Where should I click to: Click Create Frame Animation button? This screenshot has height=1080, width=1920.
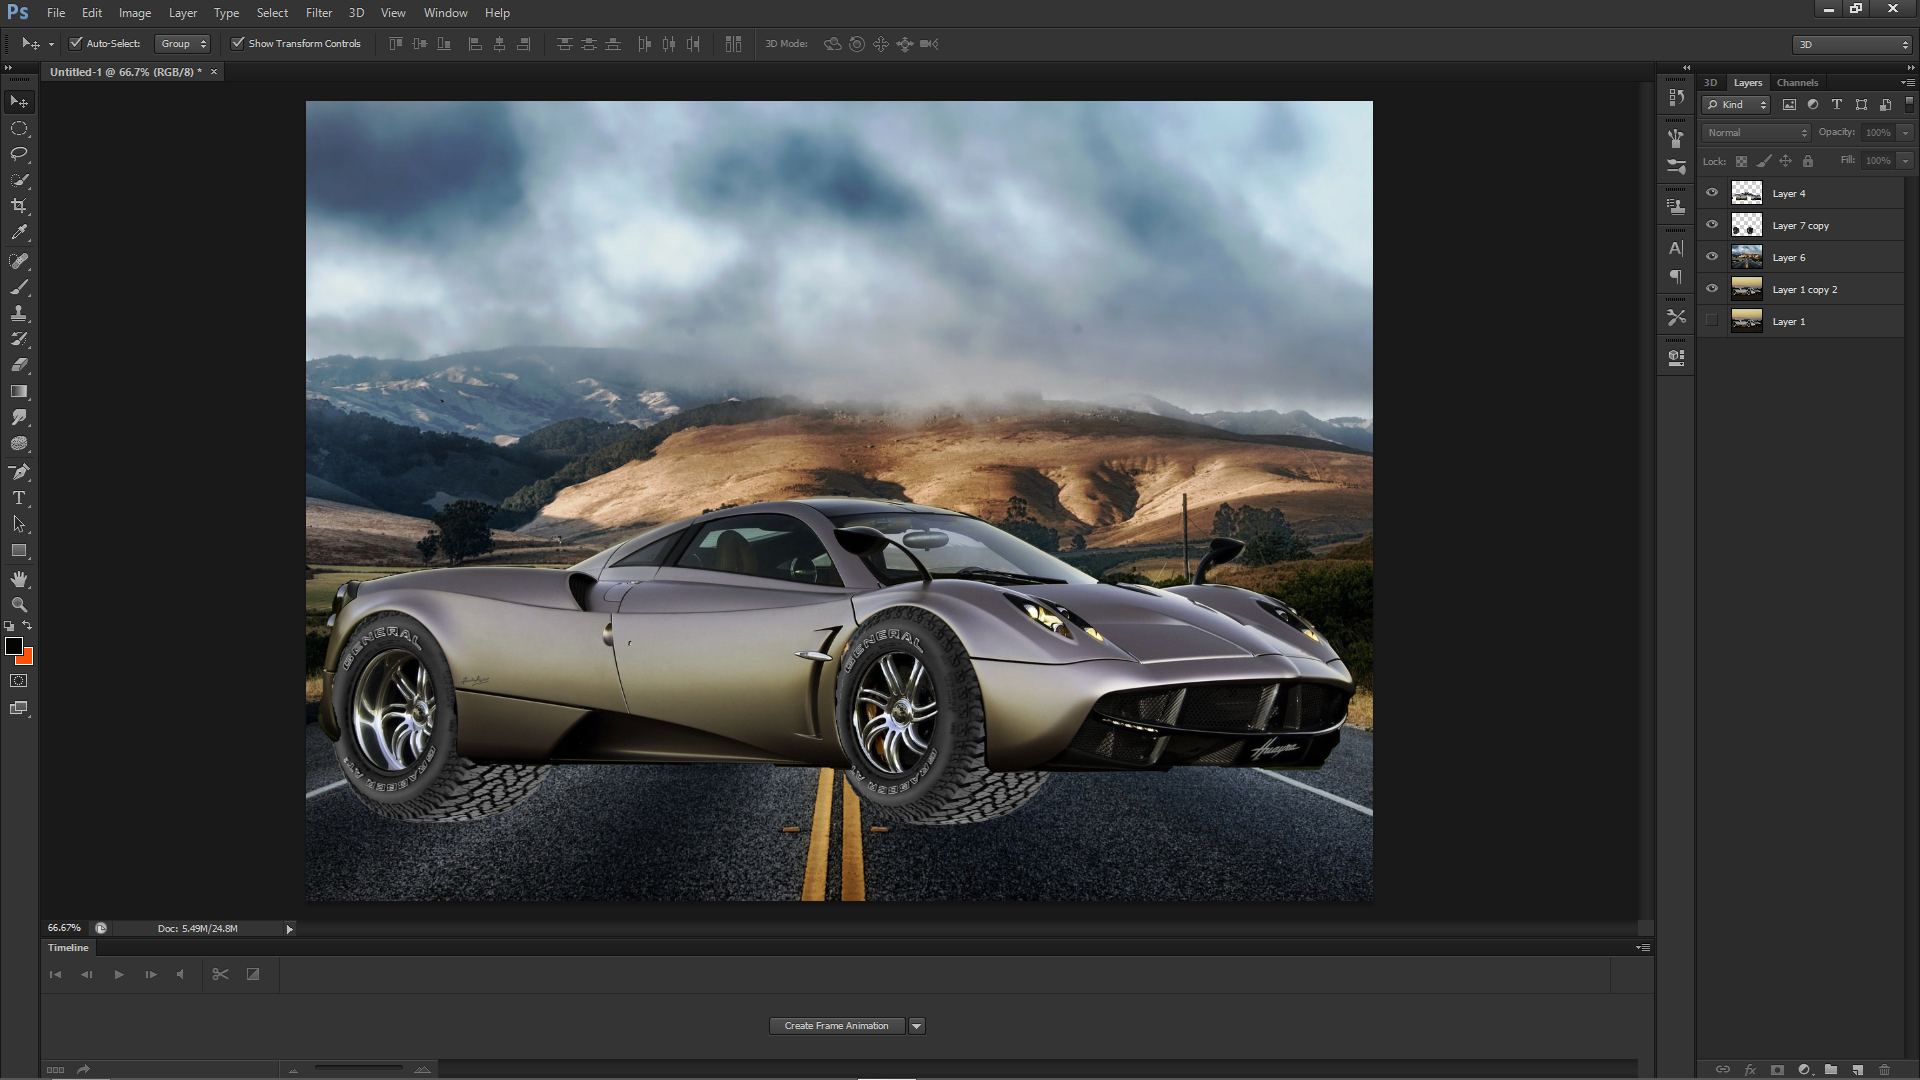pos(837,1026)
